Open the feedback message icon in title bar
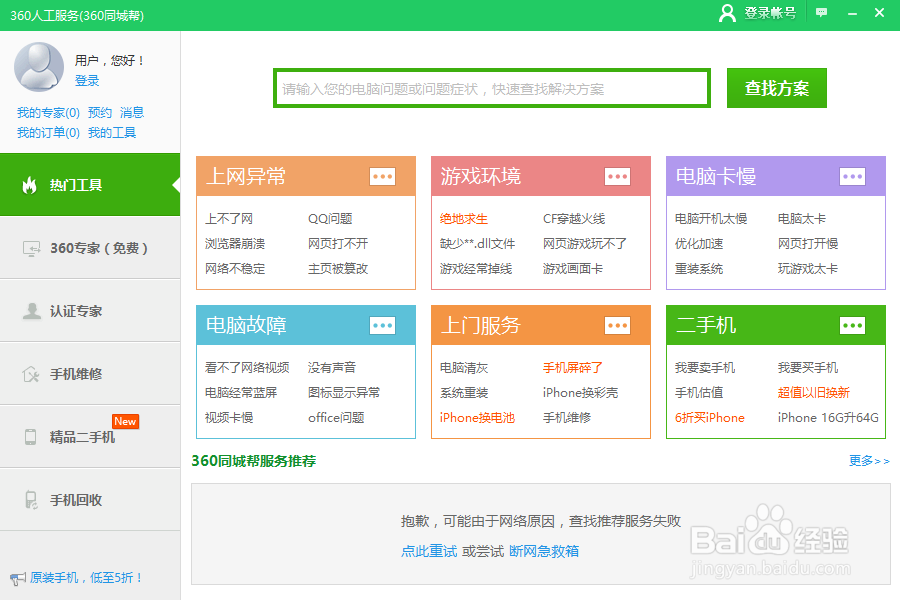 821,13
